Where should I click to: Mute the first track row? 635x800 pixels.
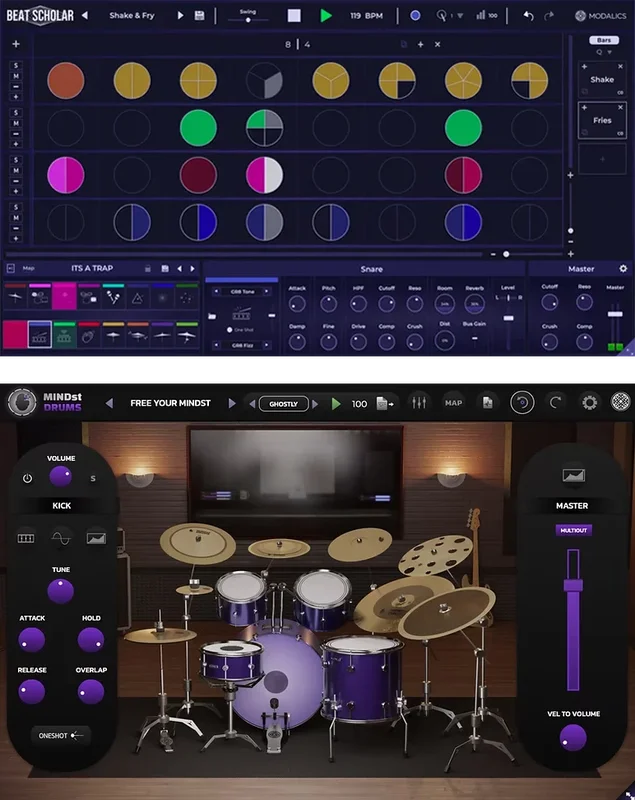16,76
